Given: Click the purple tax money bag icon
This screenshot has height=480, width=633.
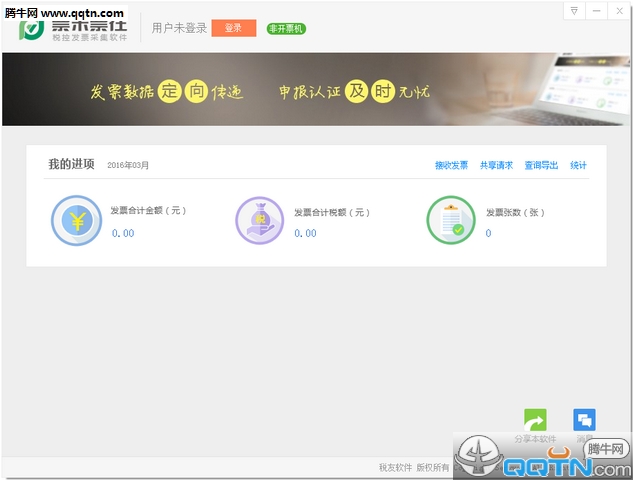Looking at the screenshot, I should click(x=260, y=220).
